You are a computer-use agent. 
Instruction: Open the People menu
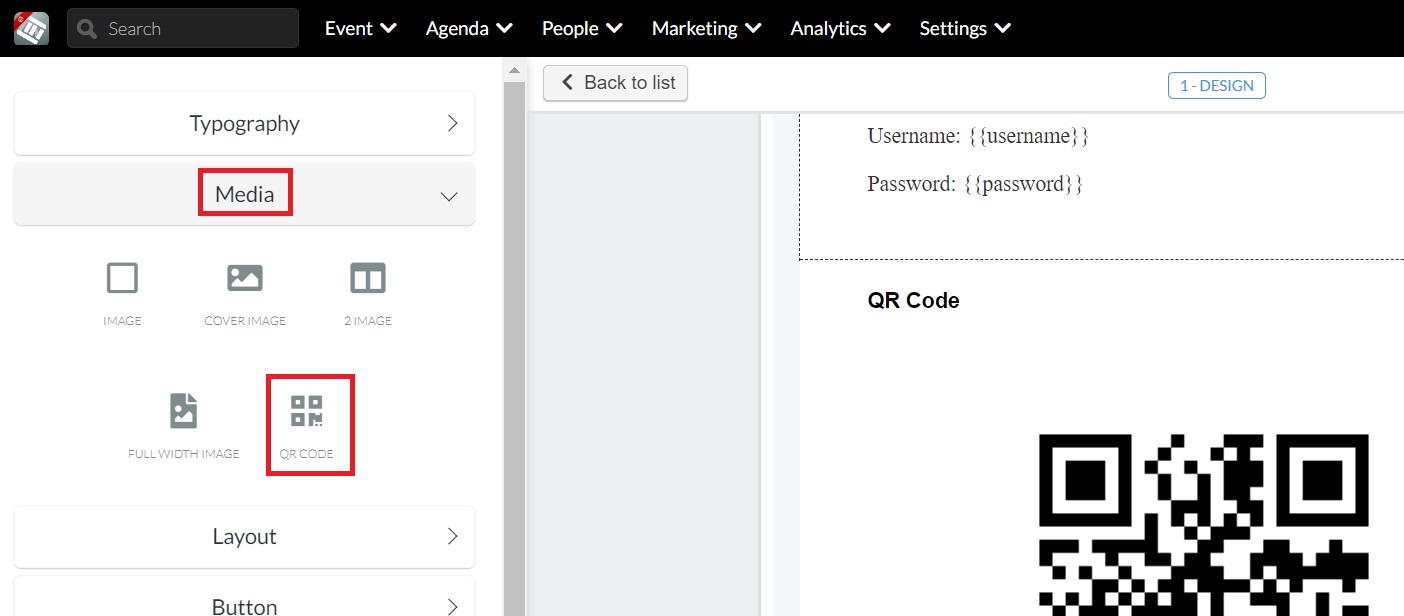tap(582, 28)
